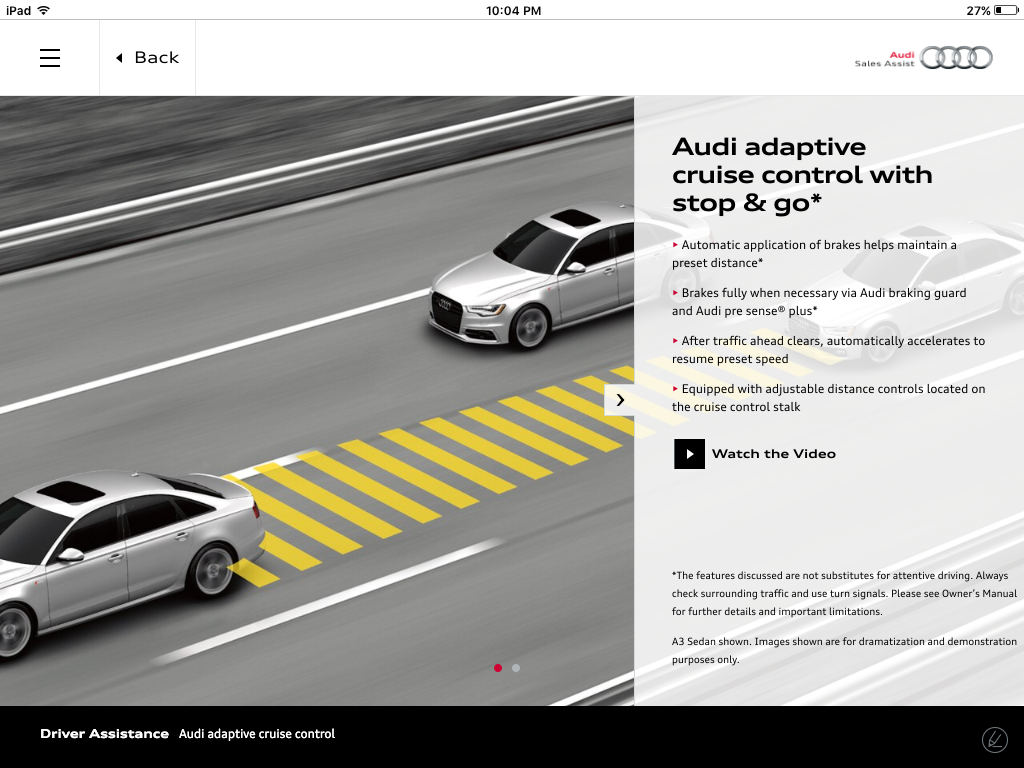1024x768 pixels.
Task: Tap the bullet about resuming preset speed
Action: [x=828, y=349]
